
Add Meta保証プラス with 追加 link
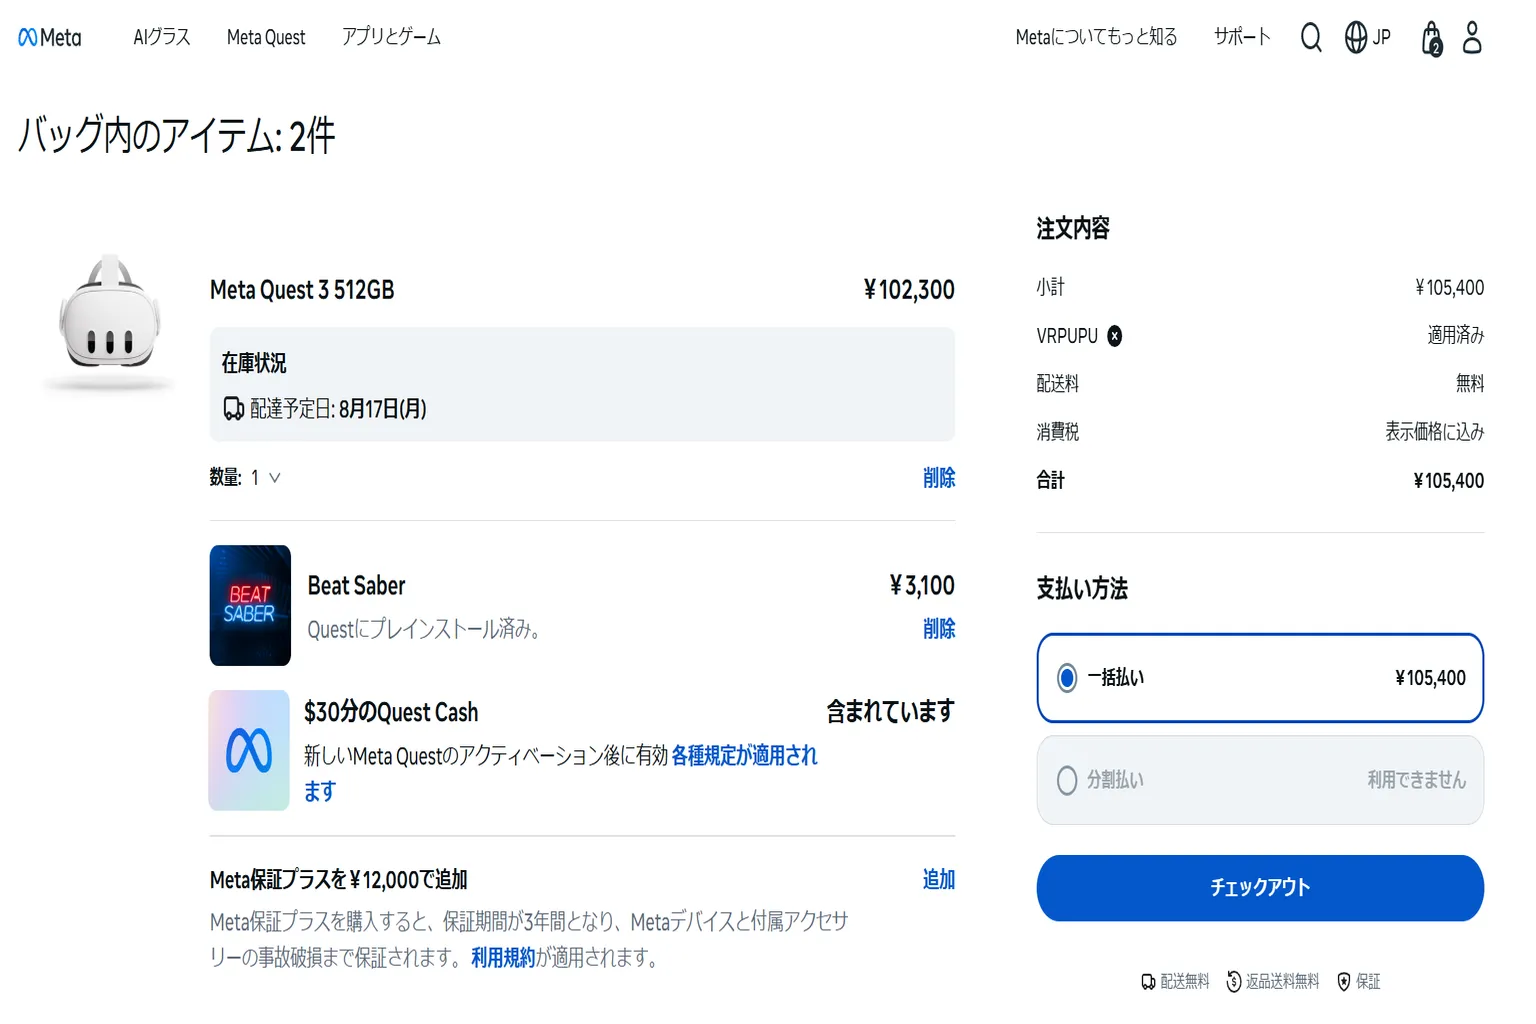coord(939,880)
